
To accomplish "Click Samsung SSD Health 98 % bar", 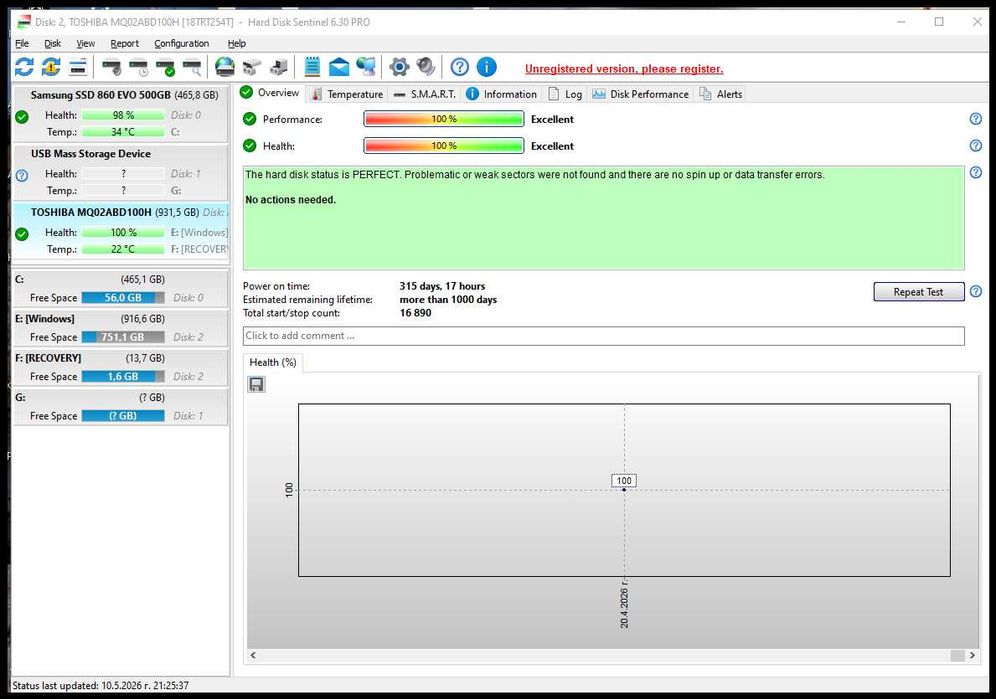I will click(123, 115).
